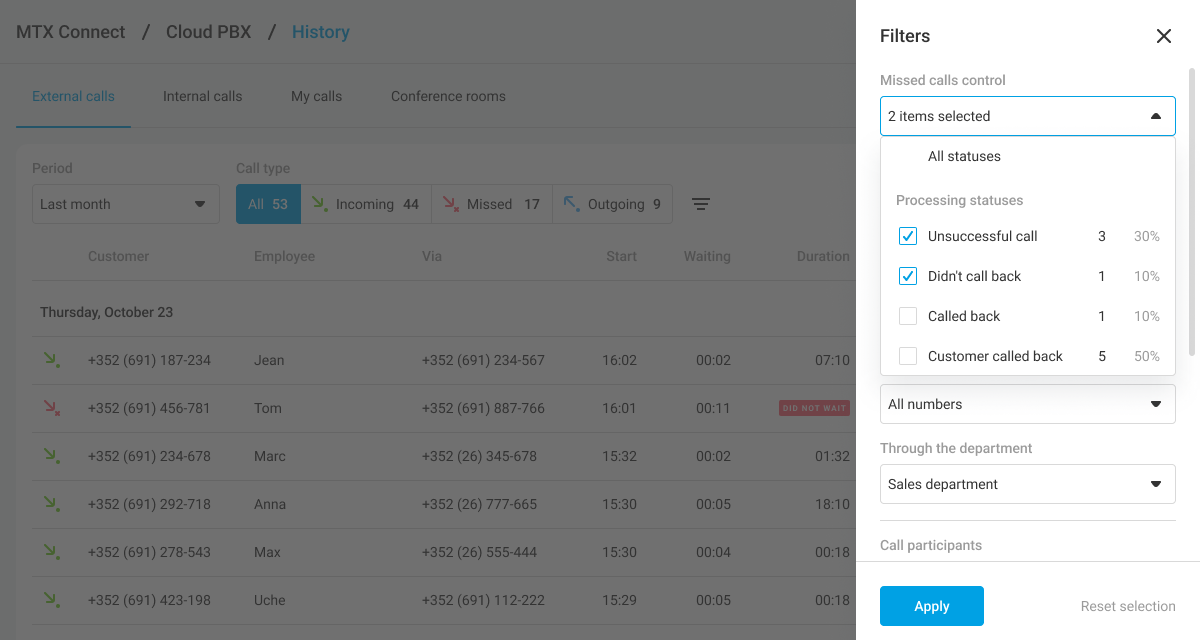The image size is (1200, 640).
Task: Click the Reset selection link
Action: coord(1127,606)
